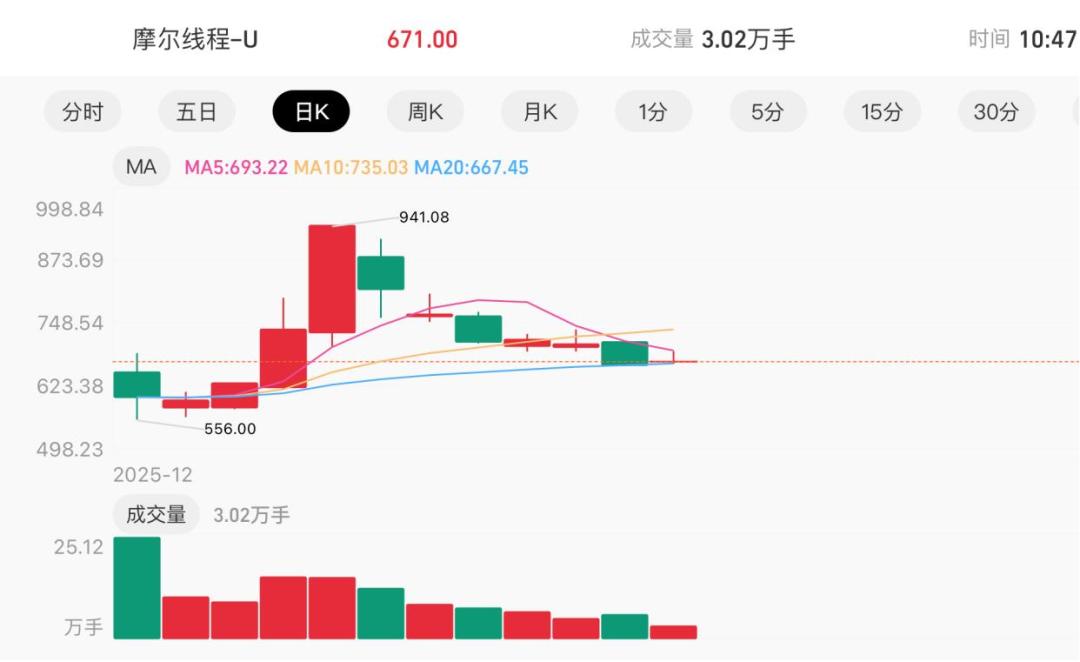Click the 941.08 high price label
The image size is (1080, 662).
point(423,216)
